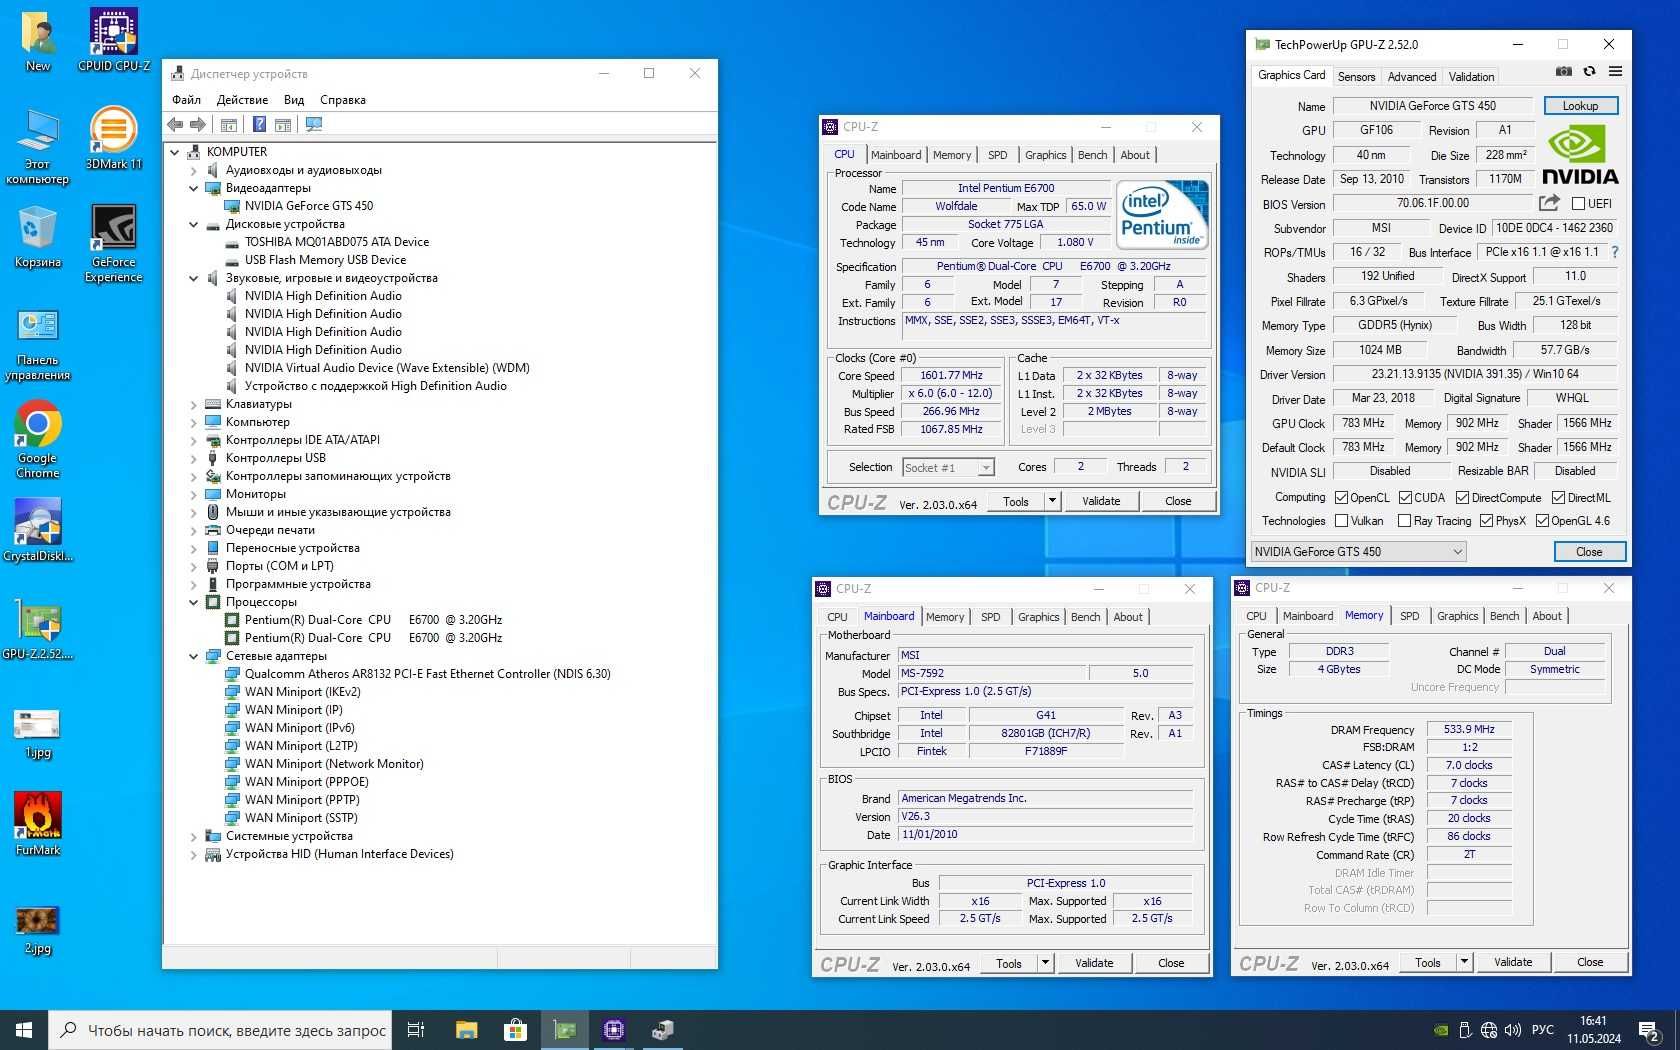Click Lookup button in GPU-Z
This screenshot has height=1050, width=1680.
point(1580,105)
